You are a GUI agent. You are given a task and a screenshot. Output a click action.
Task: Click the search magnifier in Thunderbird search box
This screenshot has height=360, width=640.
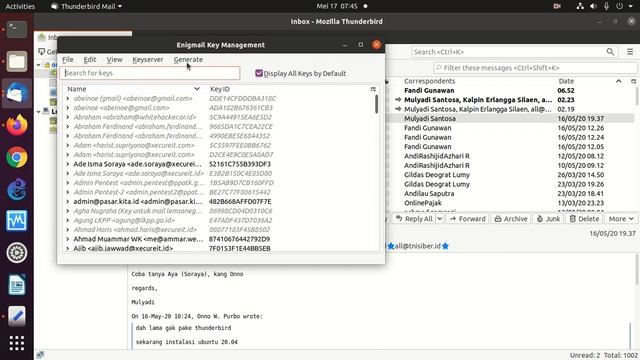[x=610, y=52]
